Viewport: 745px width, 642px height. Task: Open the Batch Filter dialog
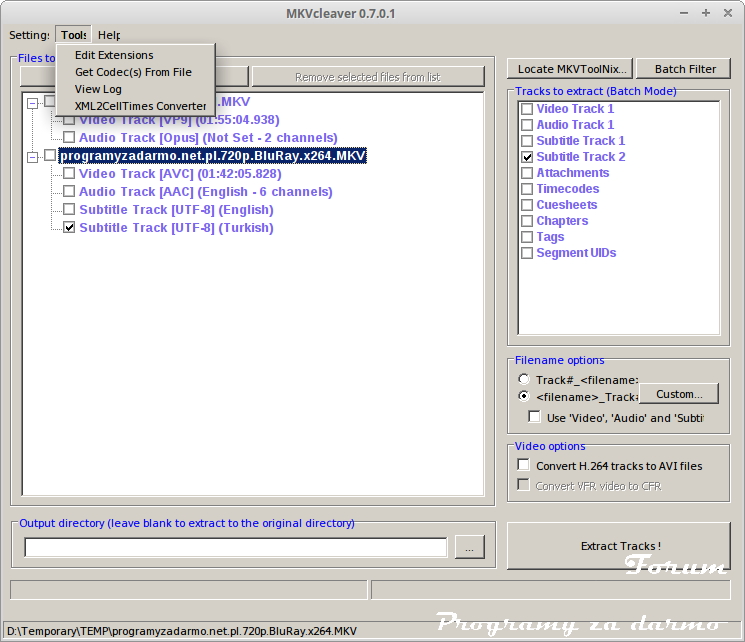click(685, 69)
